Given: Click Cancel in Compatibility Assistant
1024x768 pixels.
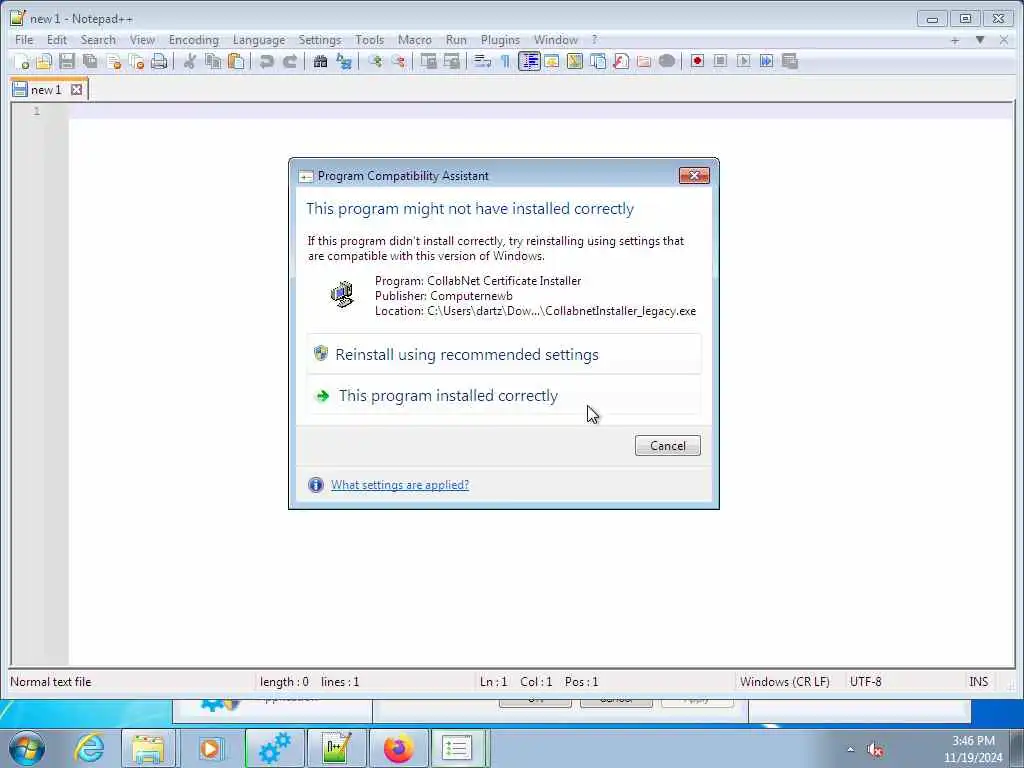Looking at the screenshot, I should pos(667,445).
